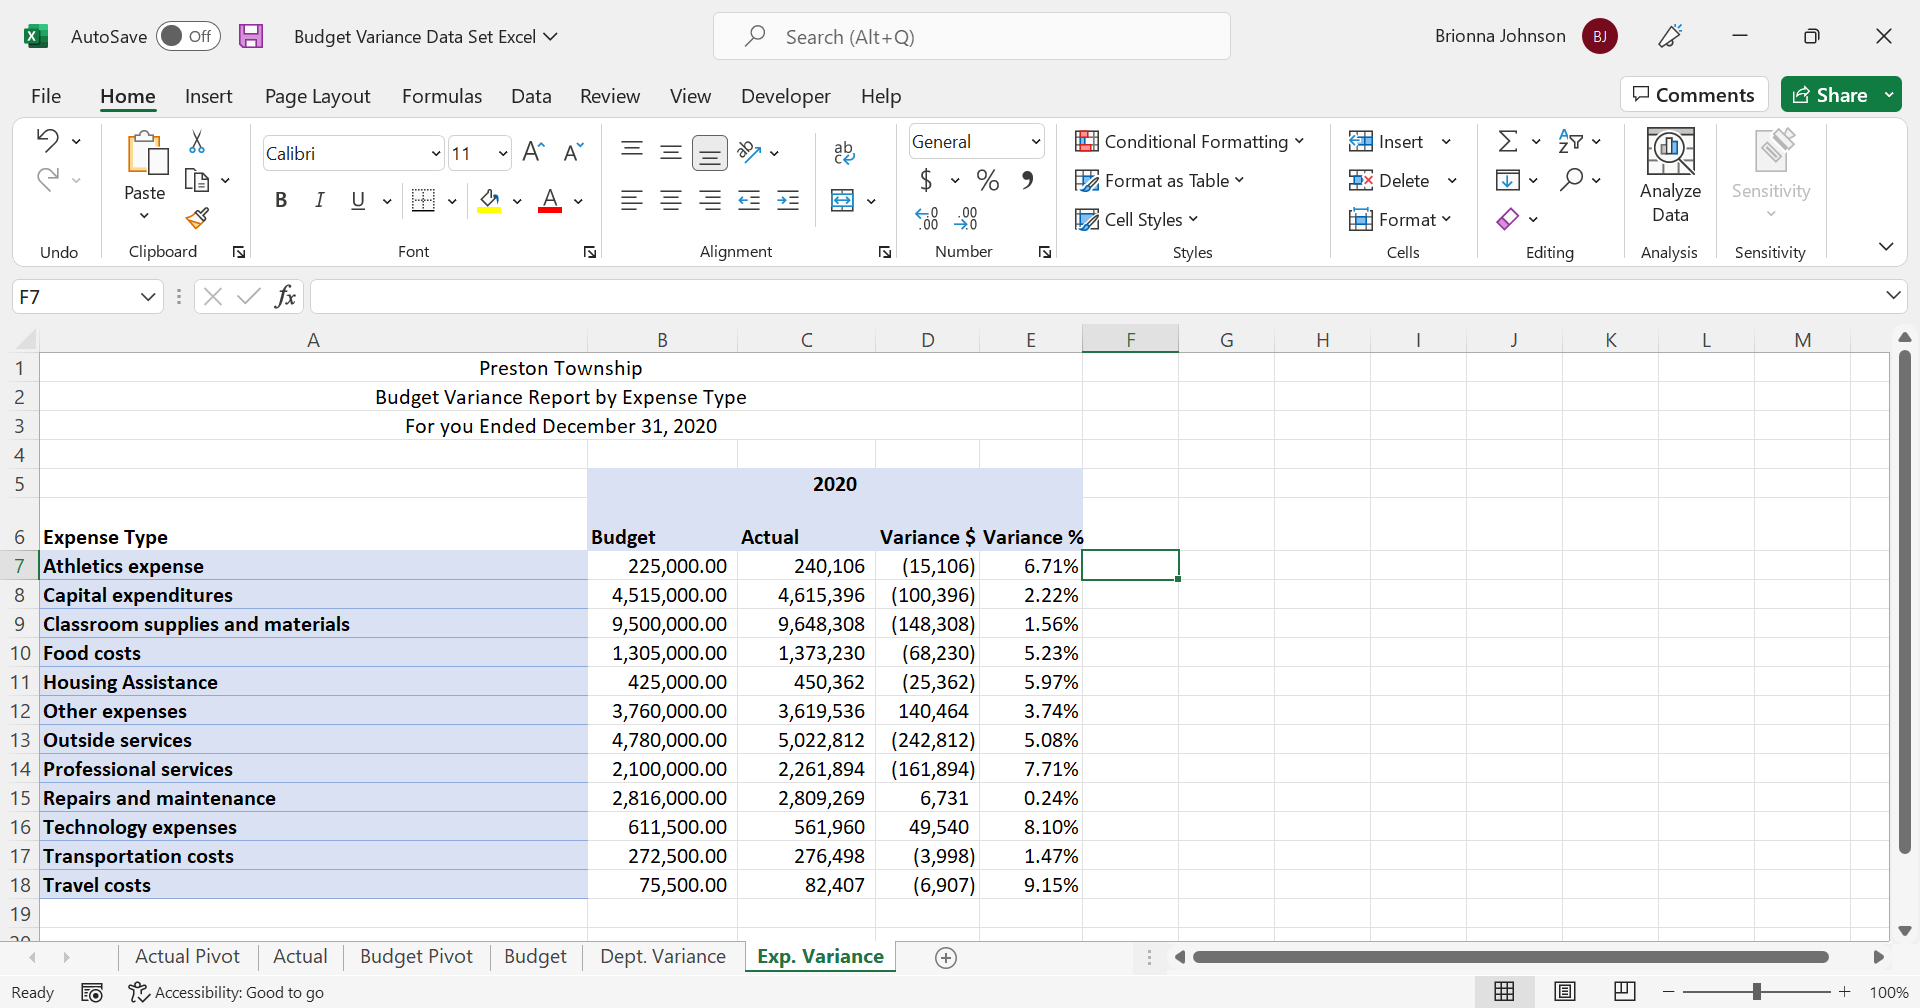Open the Calibri font name dropdown
Screen dimensions: 1920x1008
pos(435,154)
